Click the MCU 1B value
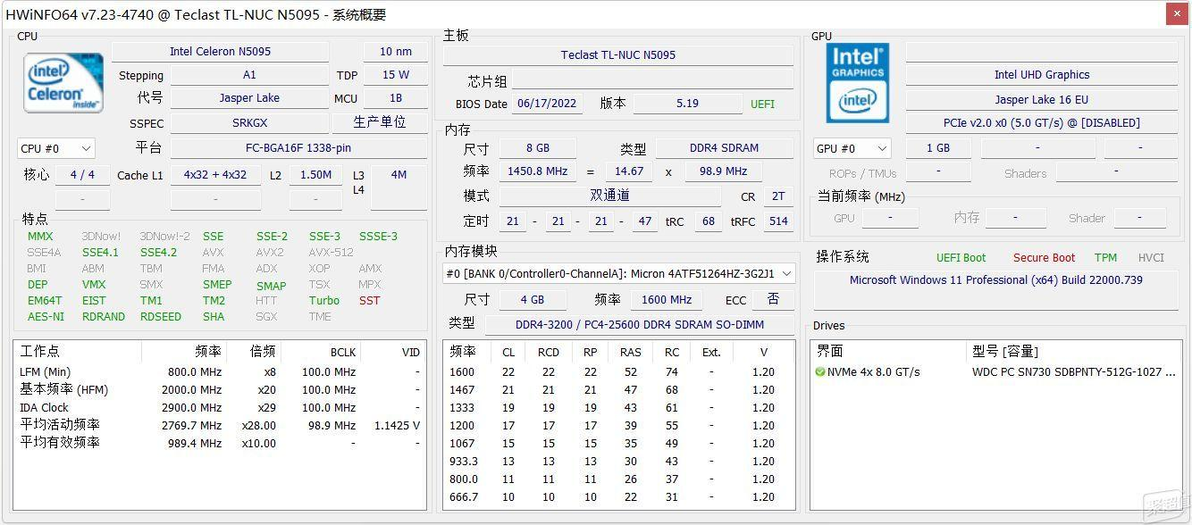 click(395, 98)
